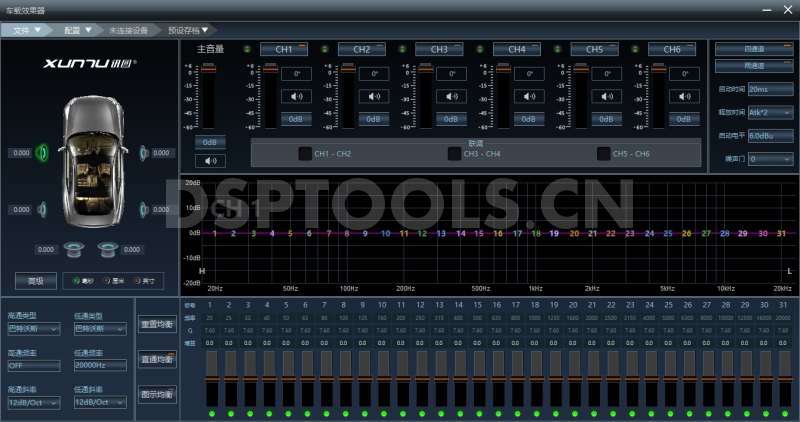
Task: Select the front-right speaker beside the car
Action: 146,153
